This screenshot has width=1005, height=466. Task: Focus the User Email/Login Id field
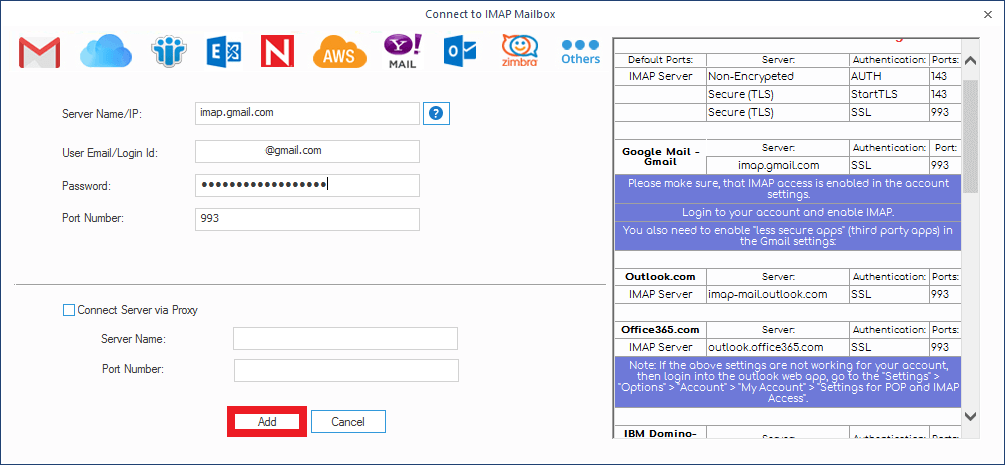pyautogui.click(x=308, y=151)
